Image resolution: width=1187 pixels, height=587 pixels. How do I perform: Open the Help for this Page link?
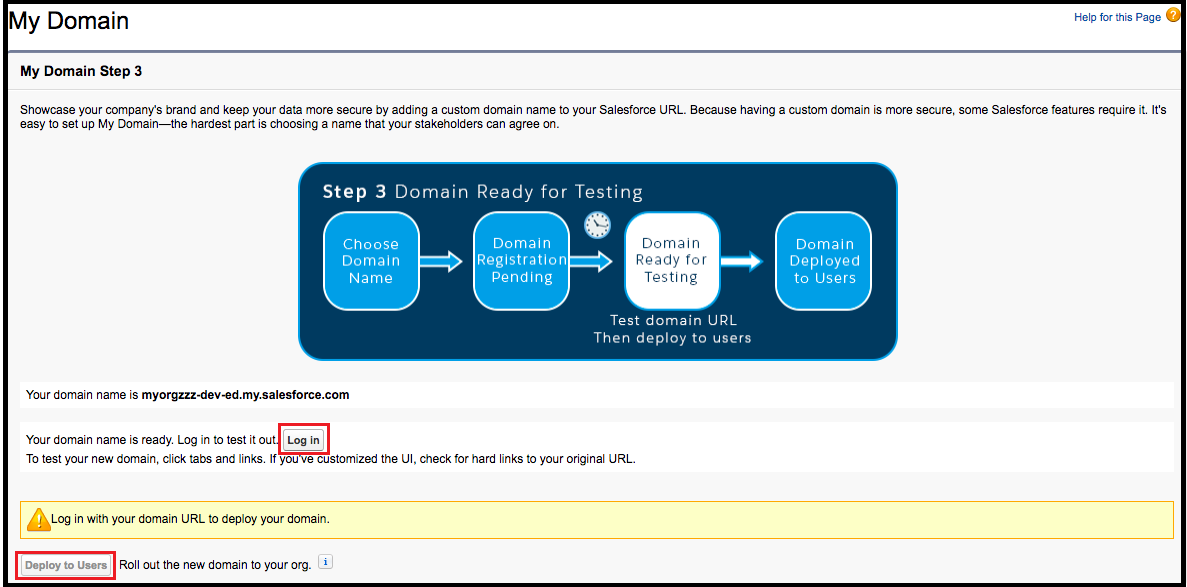click(1117, 16)
